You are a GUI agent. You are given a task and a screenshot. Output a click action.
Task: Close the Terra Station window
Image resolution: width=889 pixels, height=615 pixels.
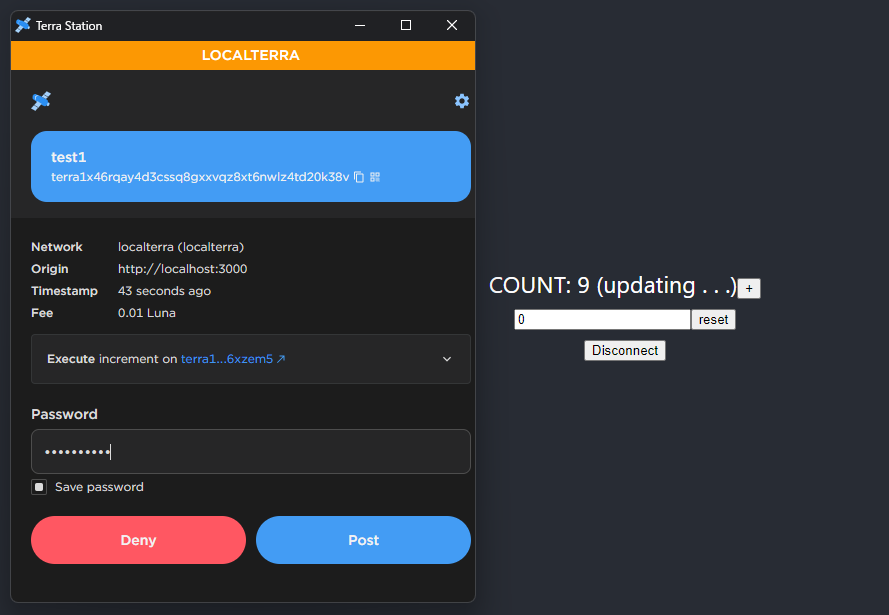452,25
